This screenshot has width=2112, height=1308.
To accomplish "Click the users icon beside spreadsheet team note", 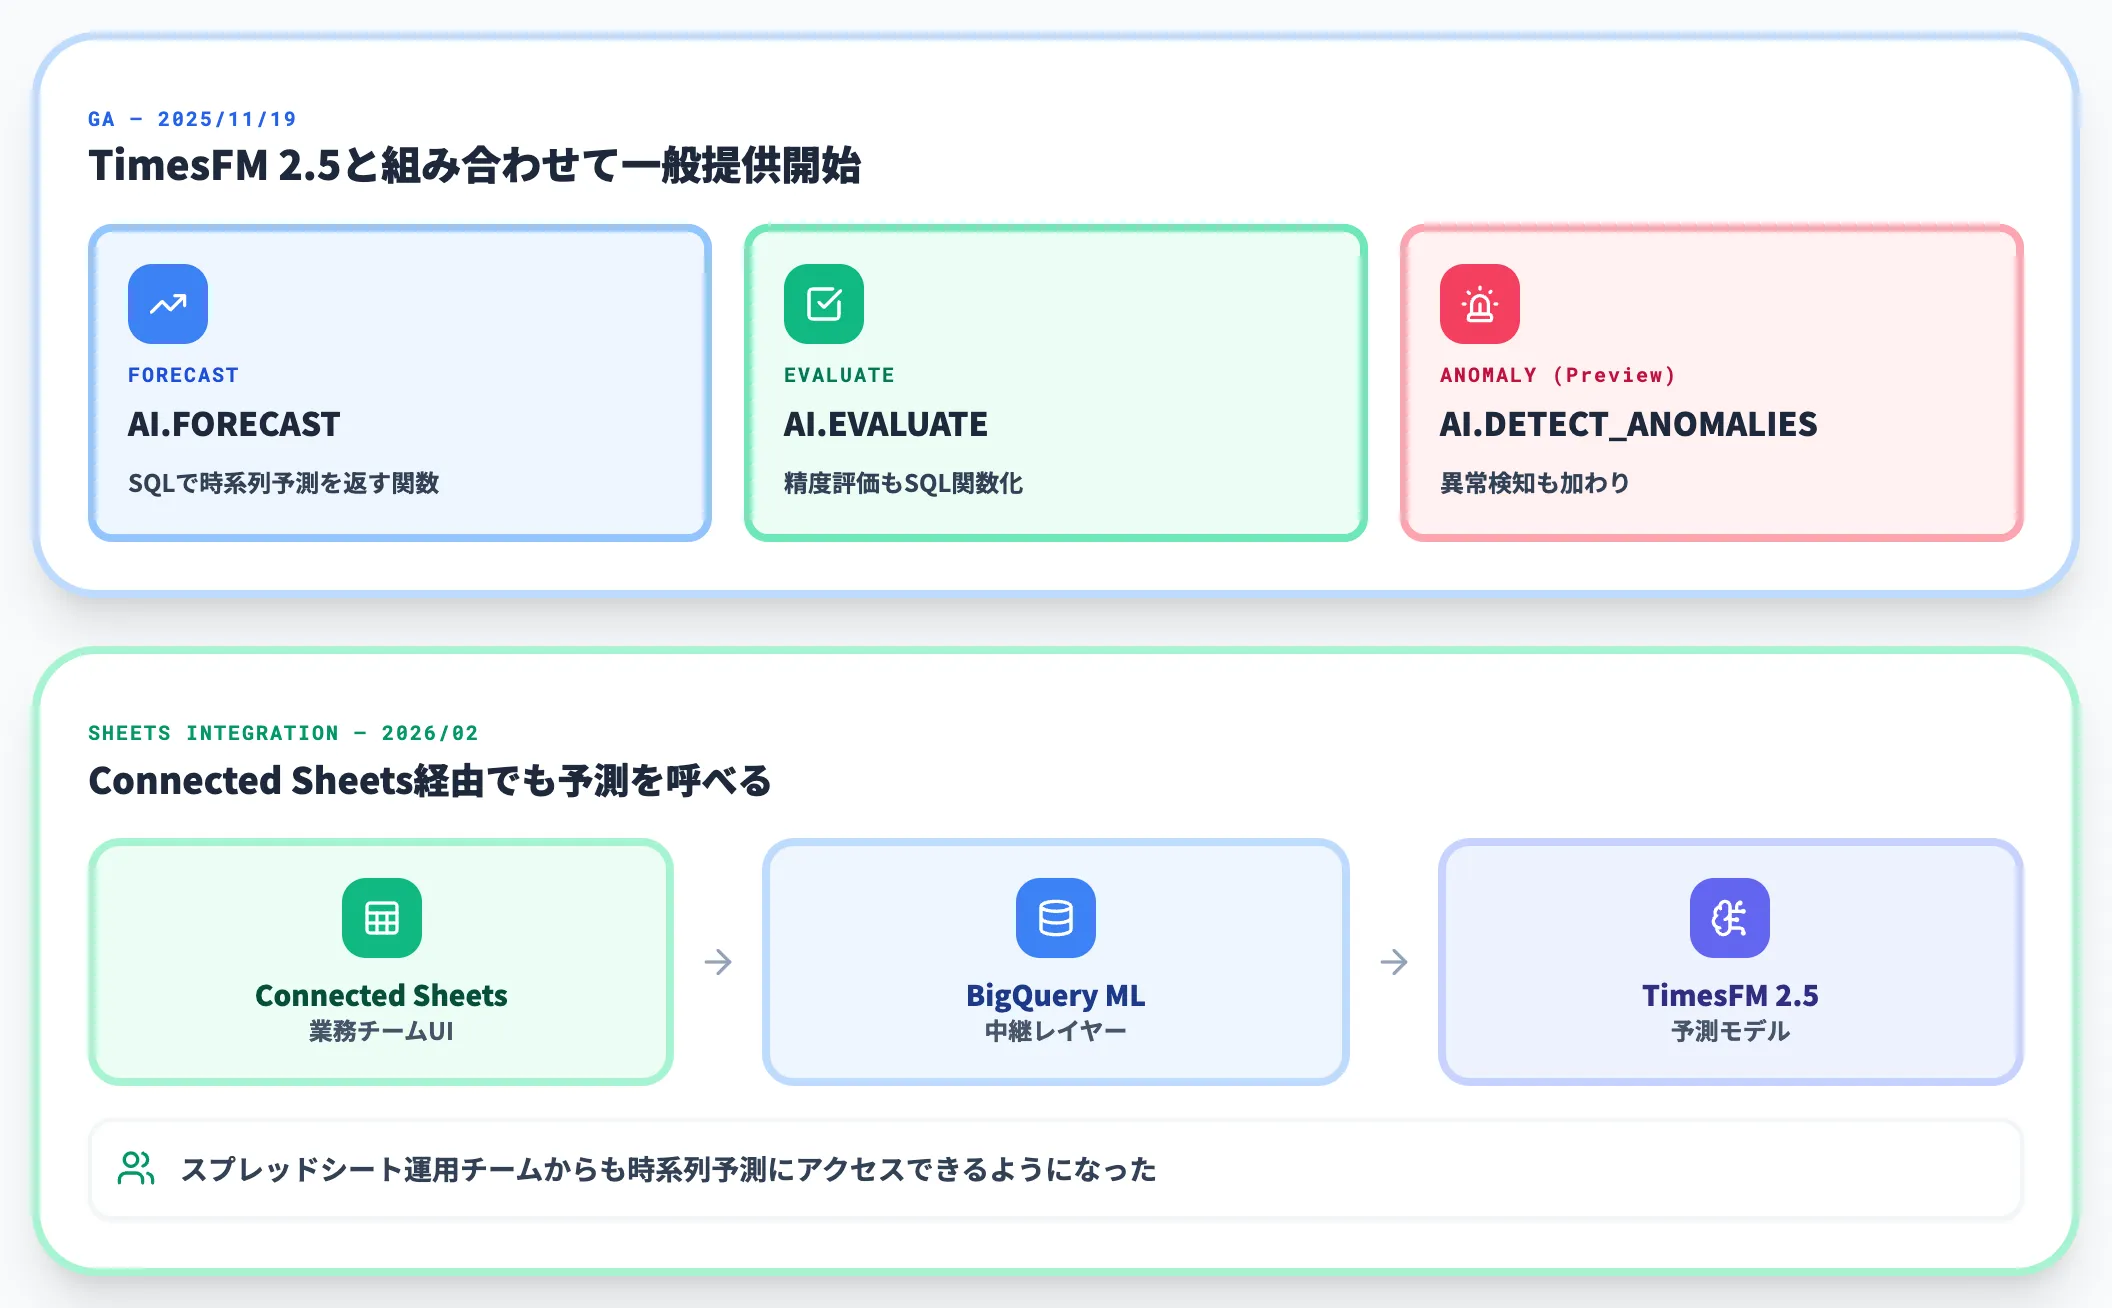I will coord(136,1168).
